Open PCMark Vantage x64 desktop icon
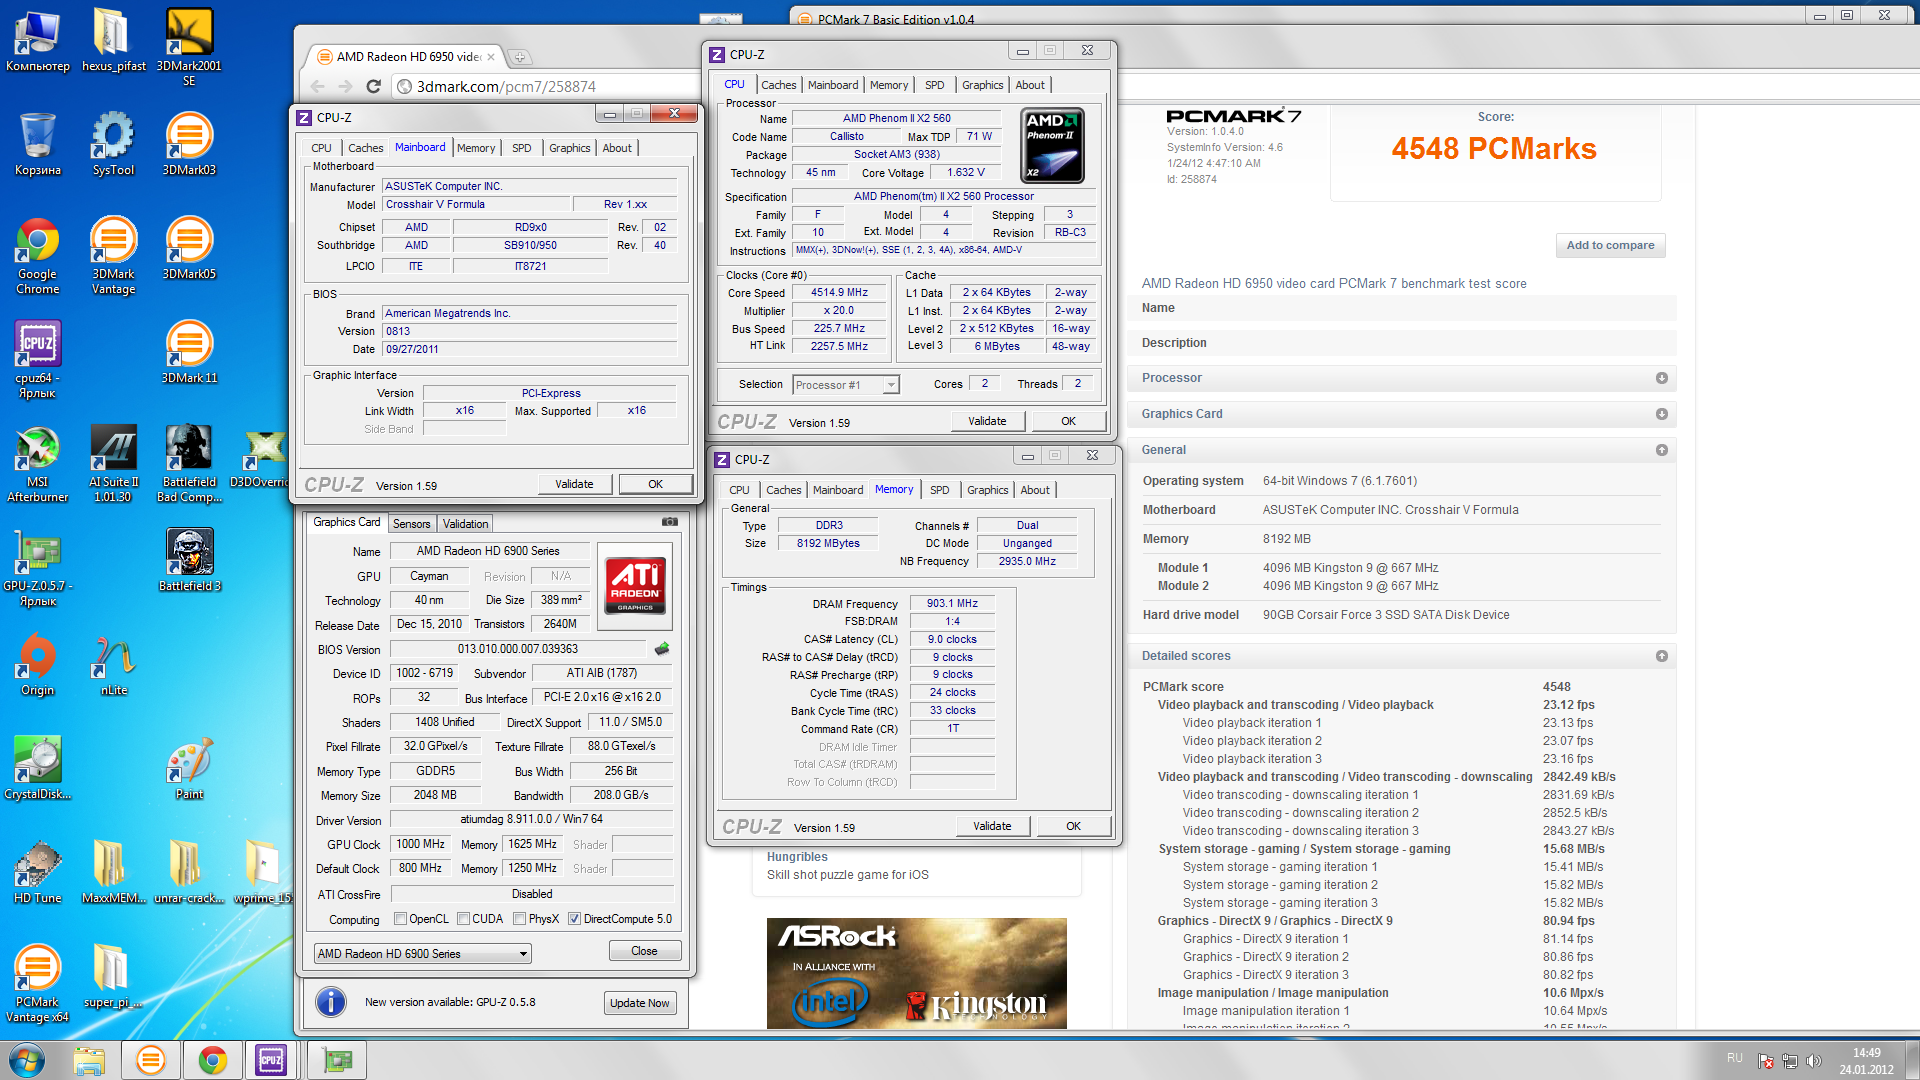Viewport: 1920px width, 1080px height. pyautogui.click(x=38, y=984)
